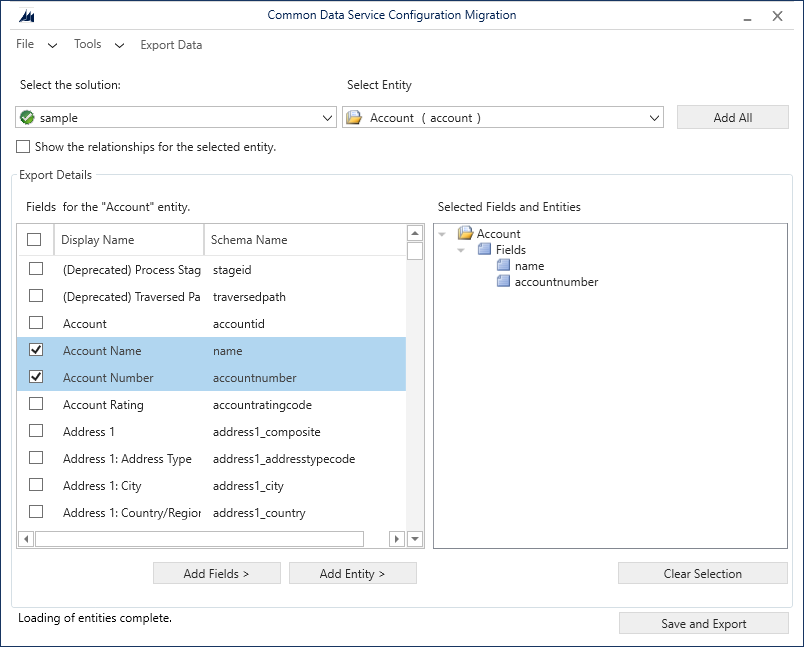Click the traversedpath schema name cell

click(x=249, y=297)
